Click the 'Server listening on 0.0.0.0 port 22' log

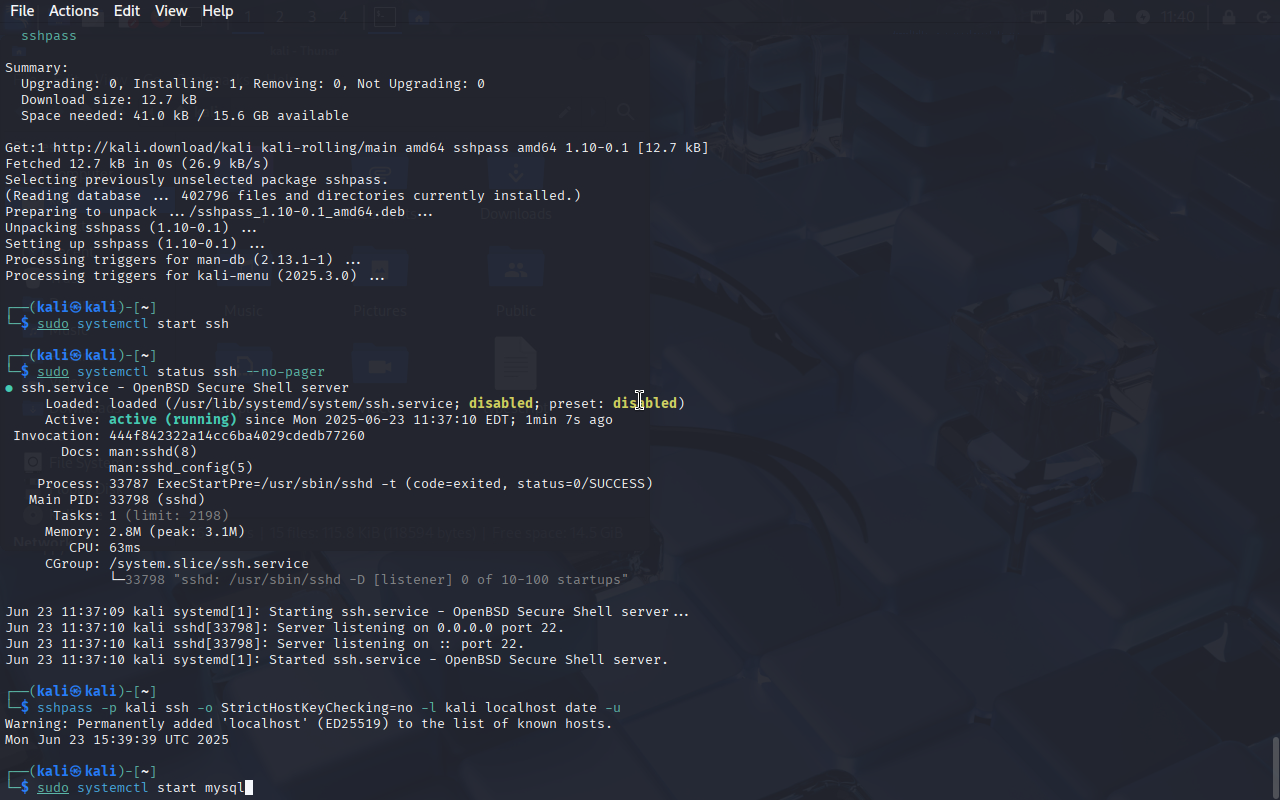coord(285,628)
